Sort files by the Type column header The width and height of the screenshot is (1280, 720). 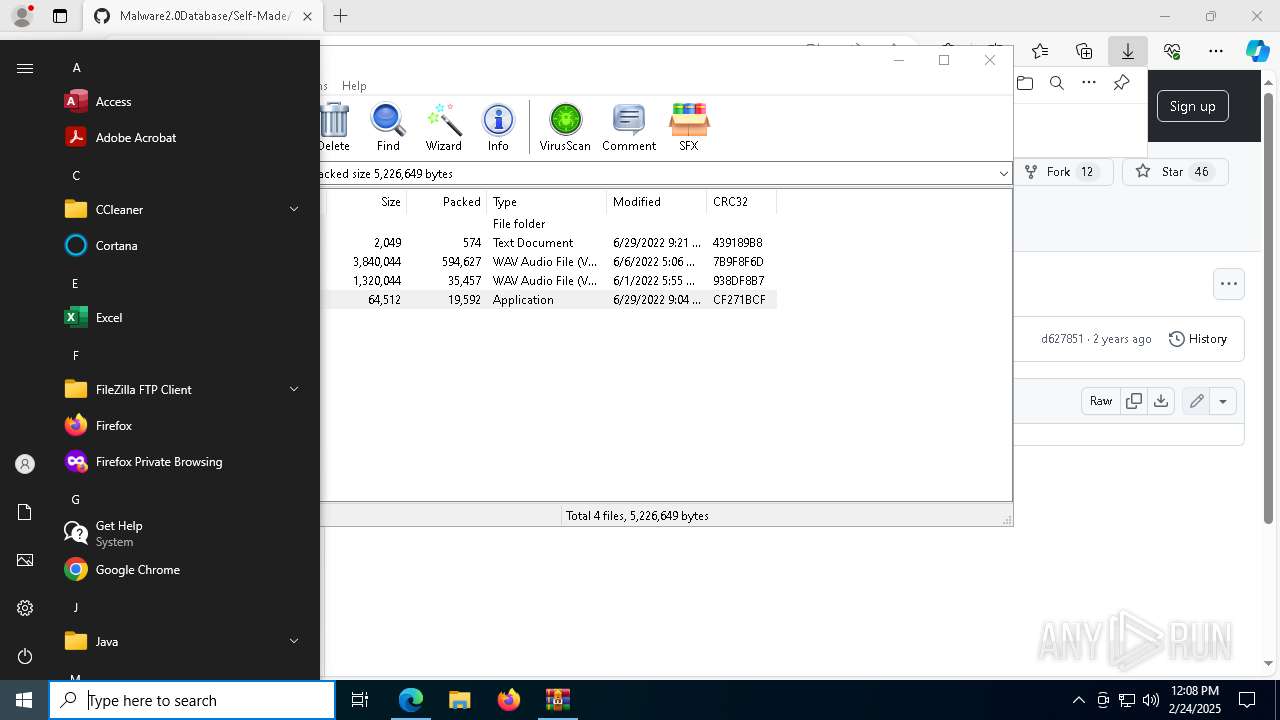tap(546, 202)
